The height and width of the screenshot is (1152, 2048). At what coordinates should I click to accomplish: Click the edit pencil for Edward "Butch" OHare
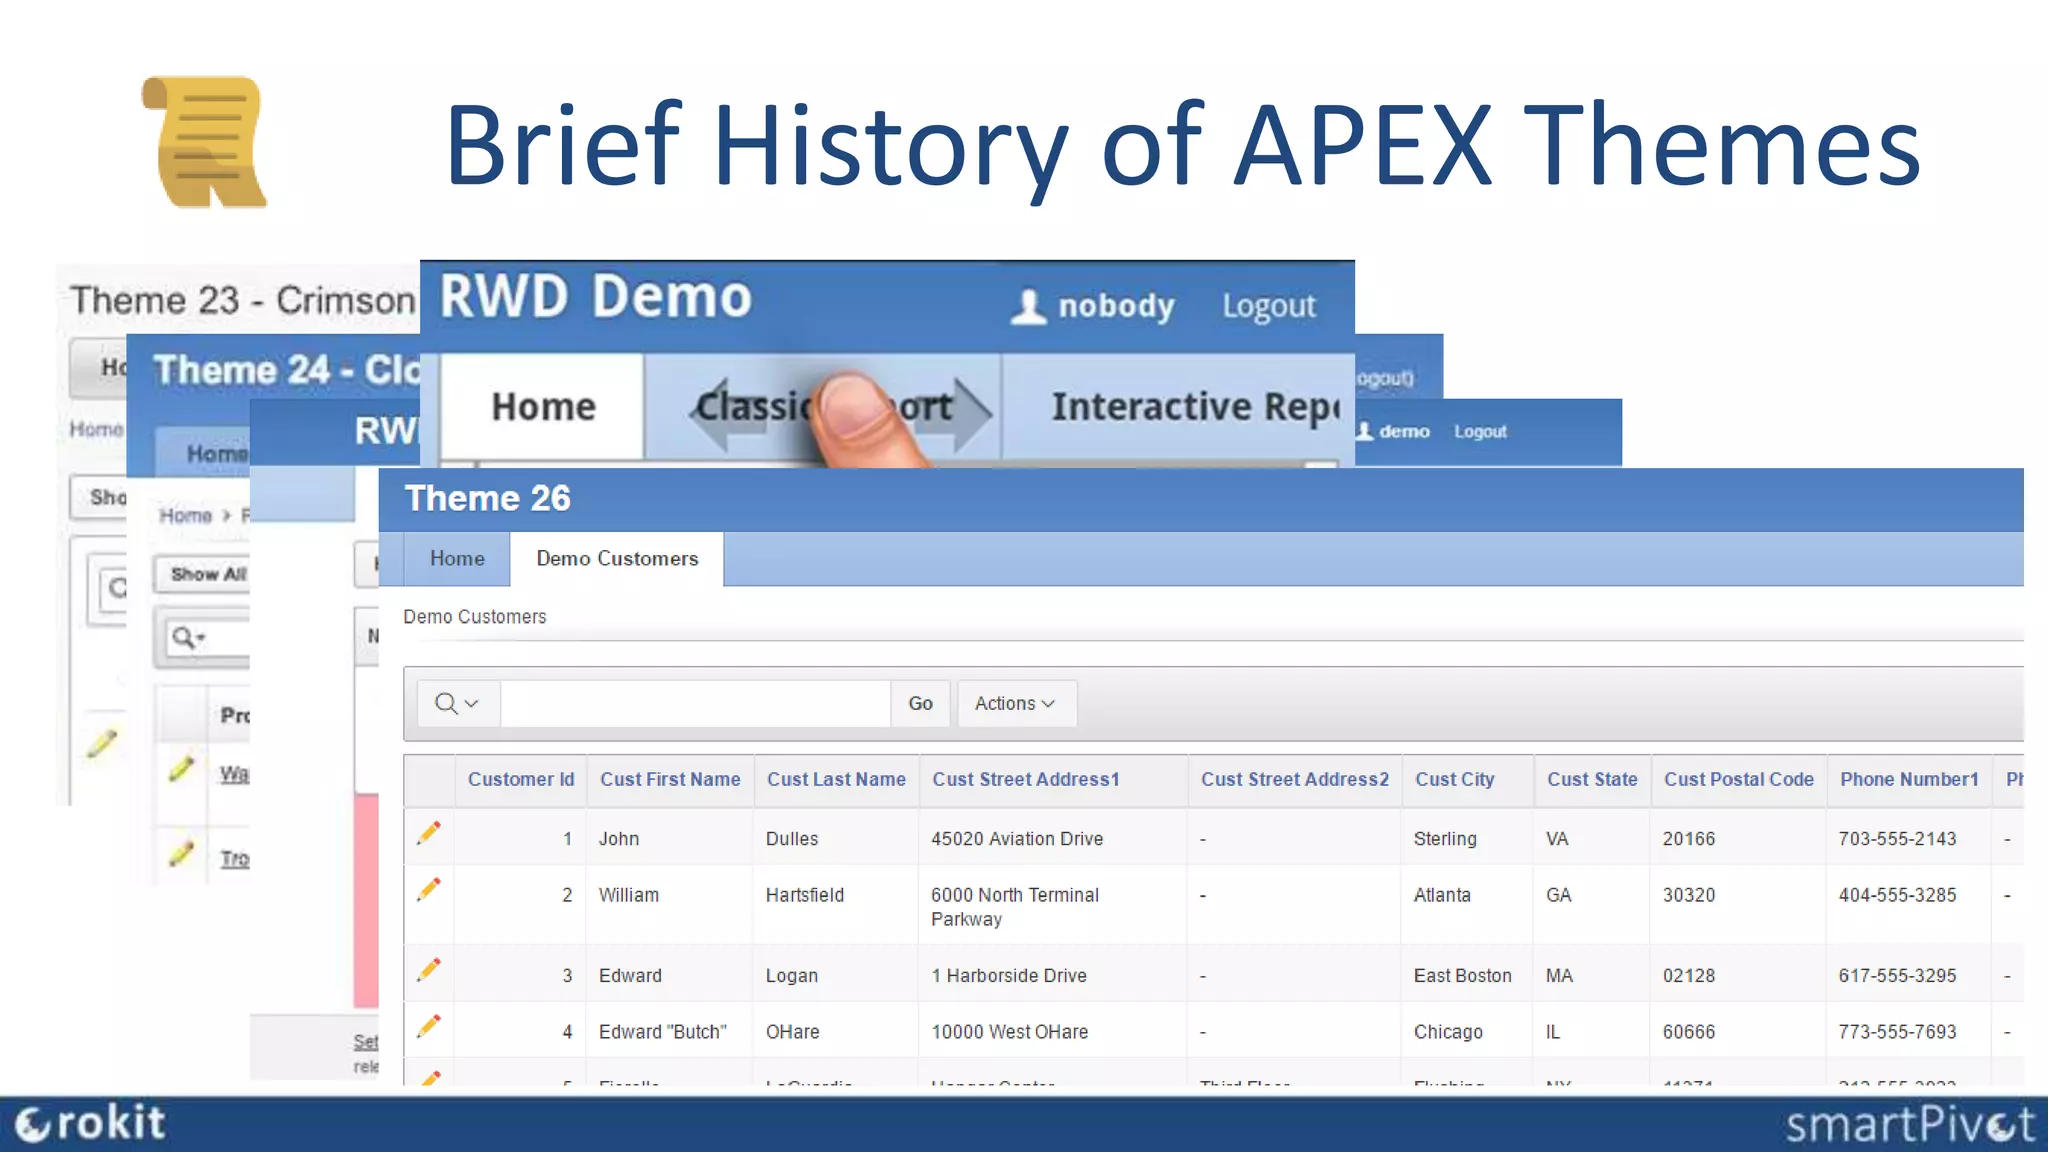point(429,1026)
